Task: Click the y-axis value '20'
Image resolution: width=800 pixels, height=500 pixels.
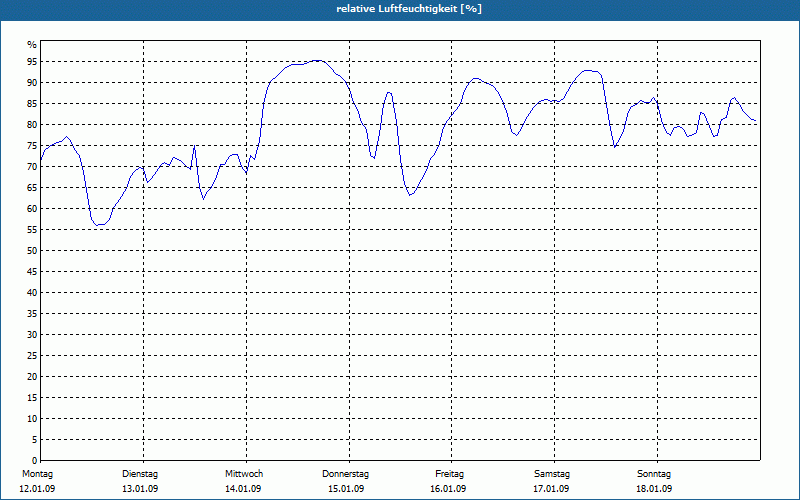Action: pos(32,377)
